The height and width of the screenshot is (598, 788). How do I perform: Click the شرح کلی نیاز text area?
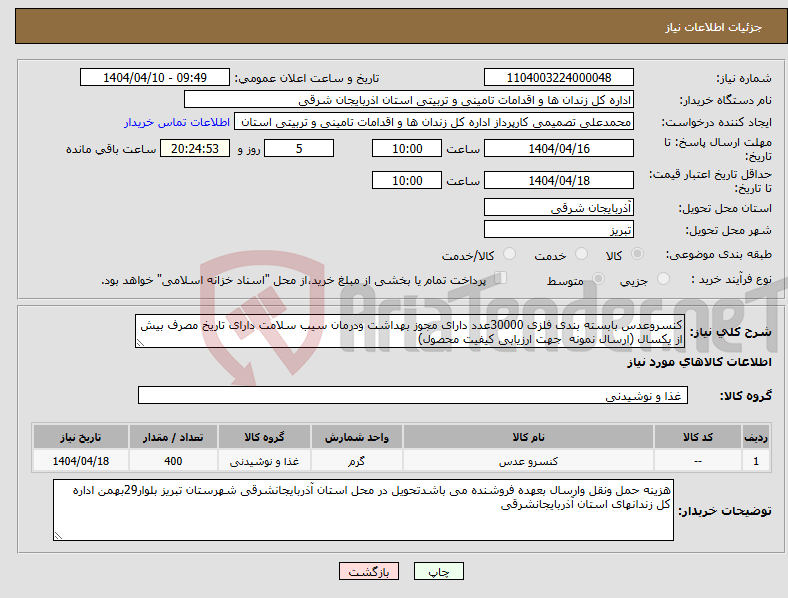click(410, 332)
